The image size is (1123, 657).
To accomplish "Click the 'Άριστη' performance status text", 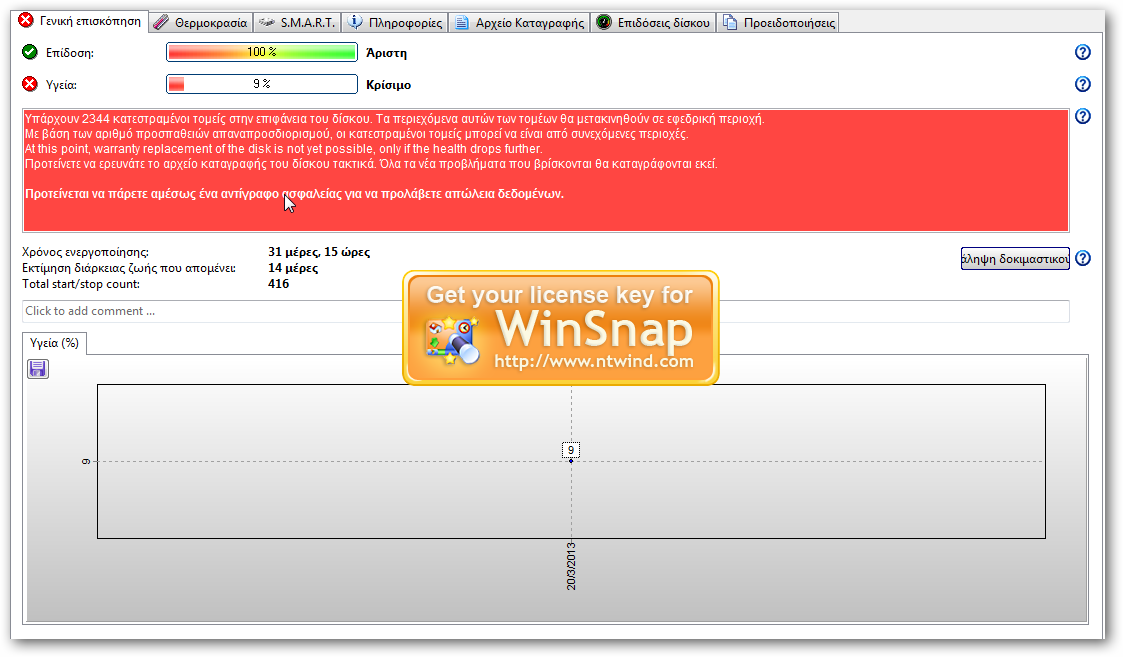I will pyautogui.click(x=386, y=53).
